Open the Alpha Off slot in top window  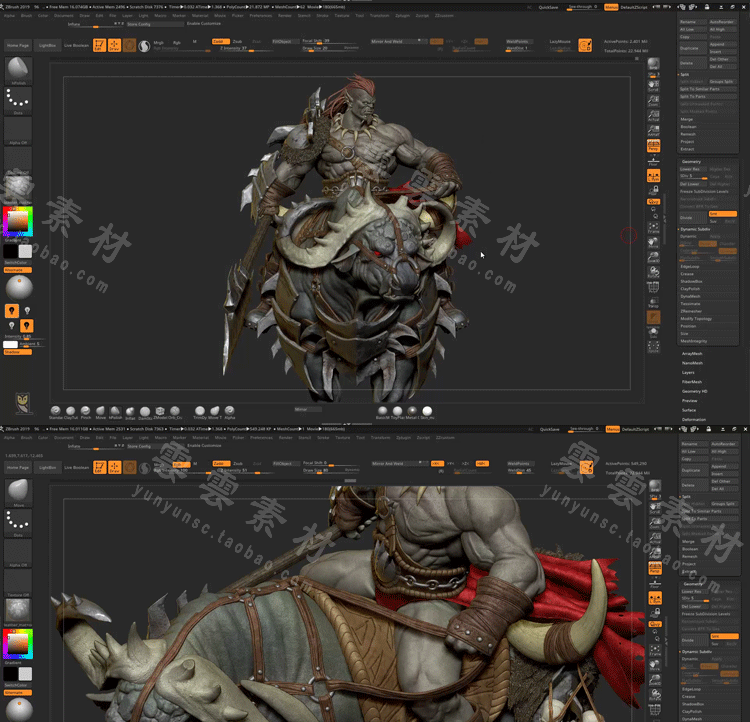point(18,130)
